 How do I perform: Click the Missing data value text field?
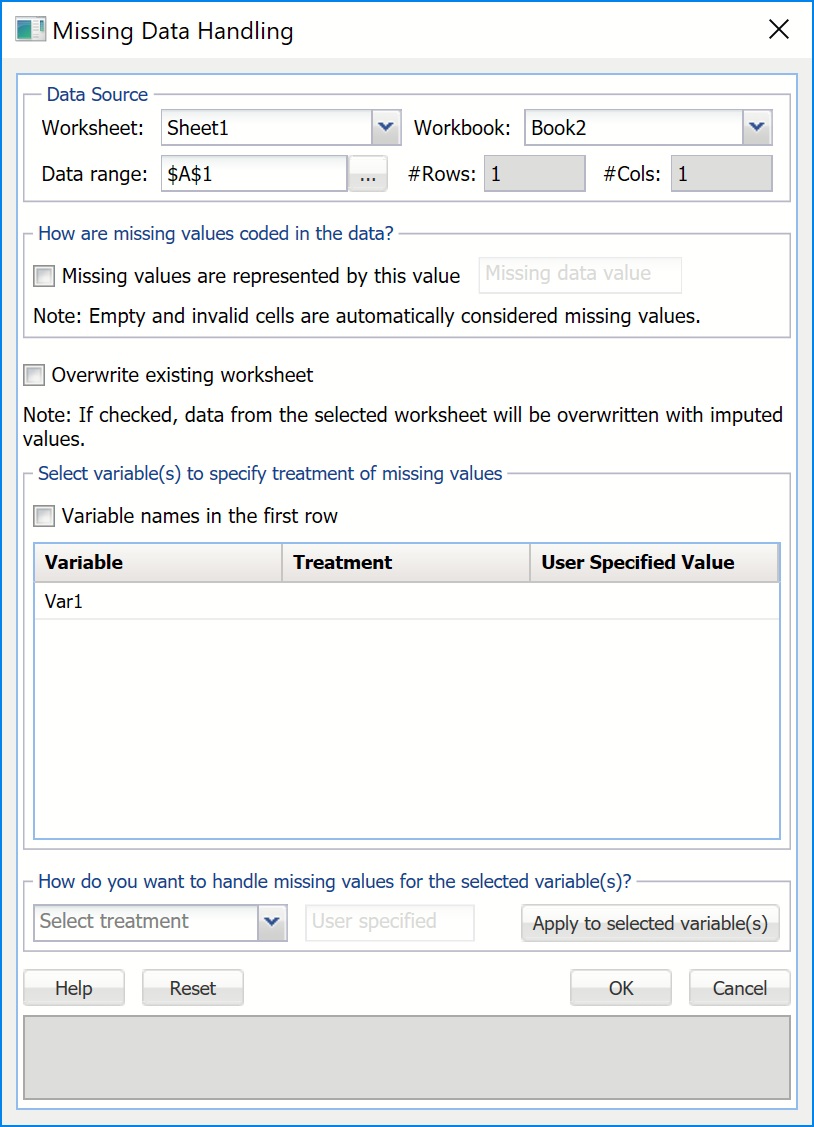580,274
